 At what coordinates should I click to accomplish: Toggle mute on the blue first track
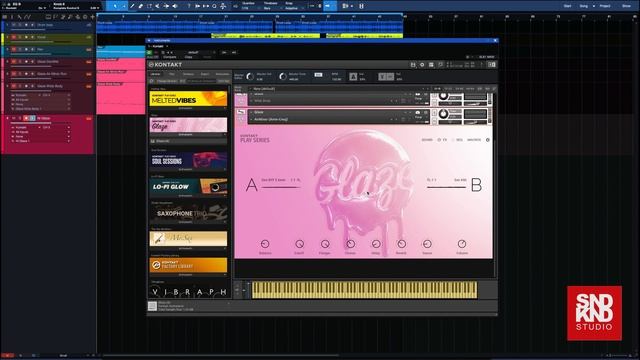[13, 25]
